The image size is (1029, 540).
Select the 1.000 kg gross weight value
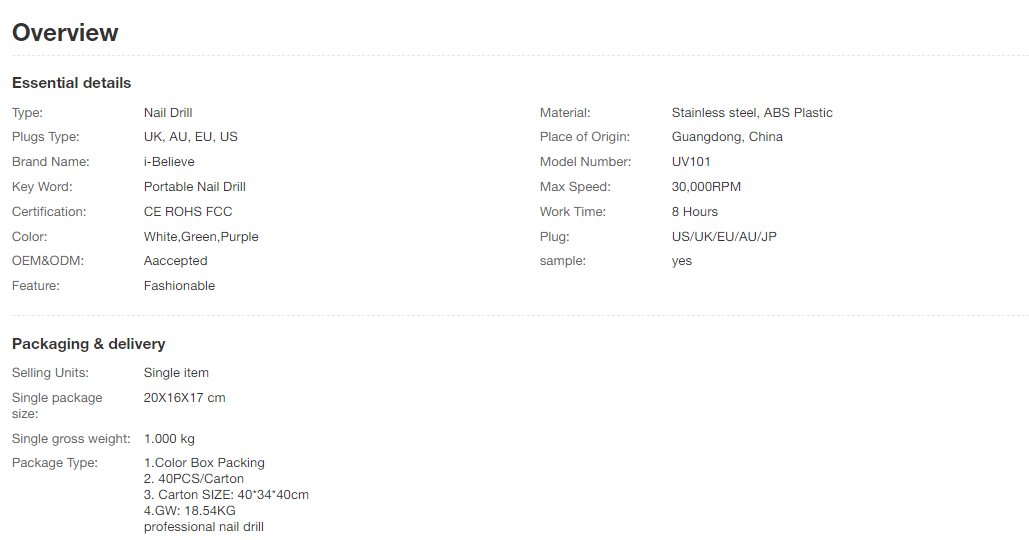click(169, 439)
